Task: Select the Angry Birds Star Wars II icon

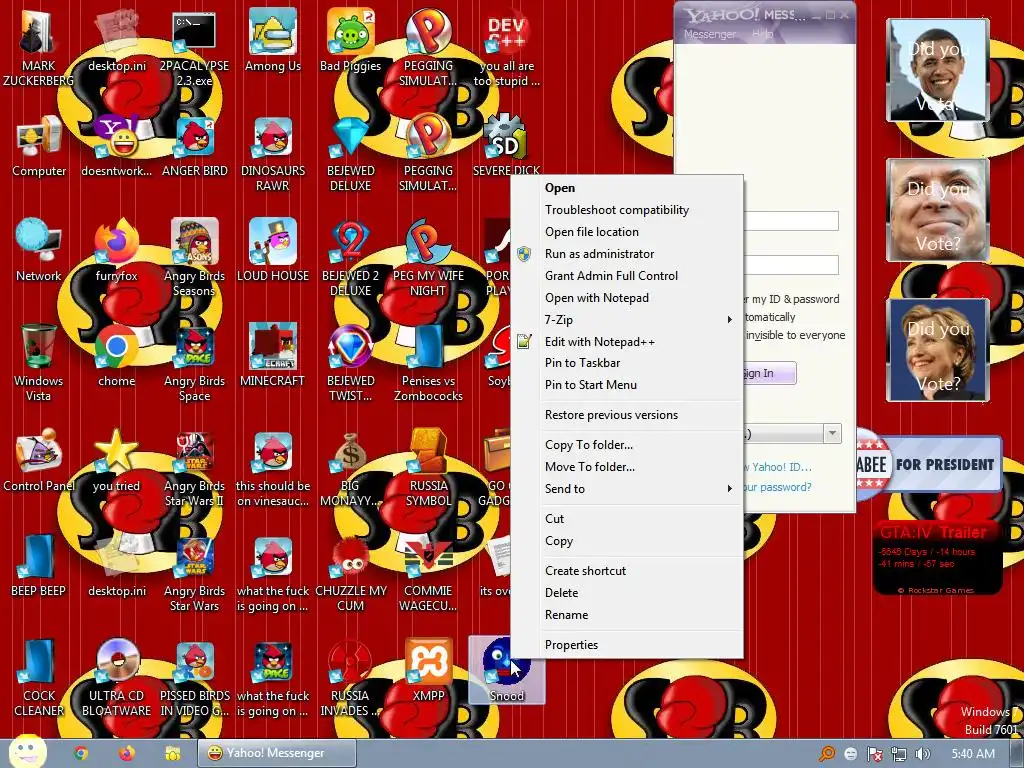Action: click(194, 468)
